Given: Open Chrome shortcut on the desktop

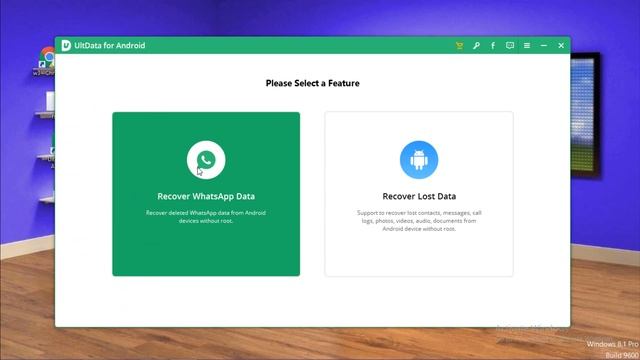Looking at the screenshot, I should tap(47, 61).
